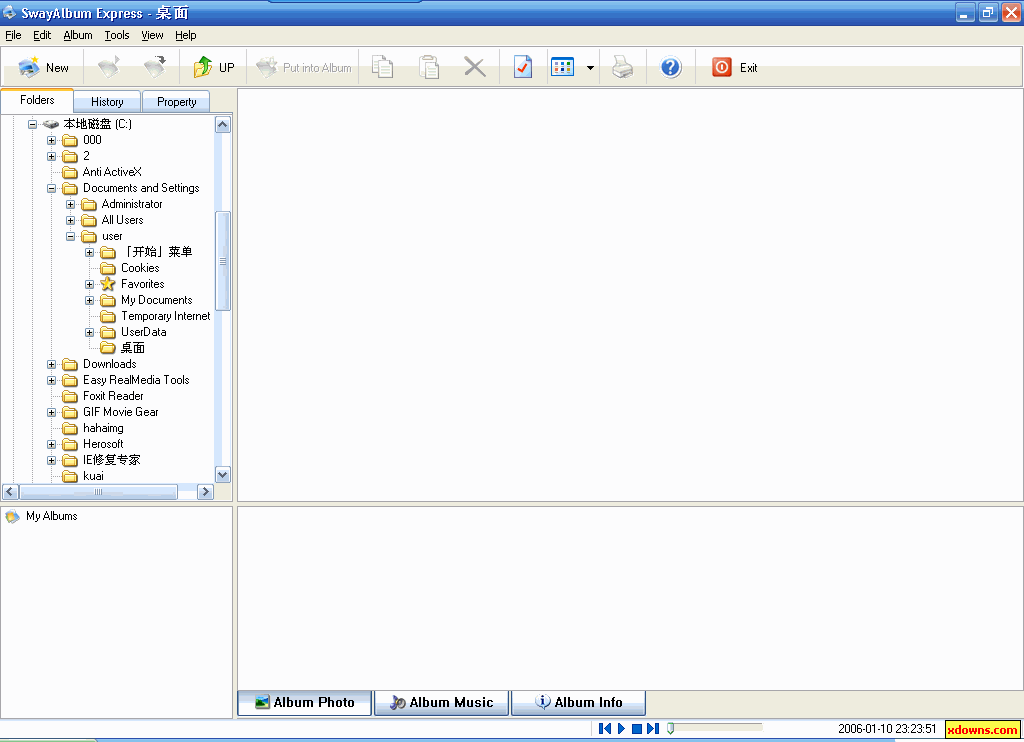The height and width of the screenshot is (742, 1024).
Task: Click the rotate left toolbar icon
Action: tap(109, 67)
